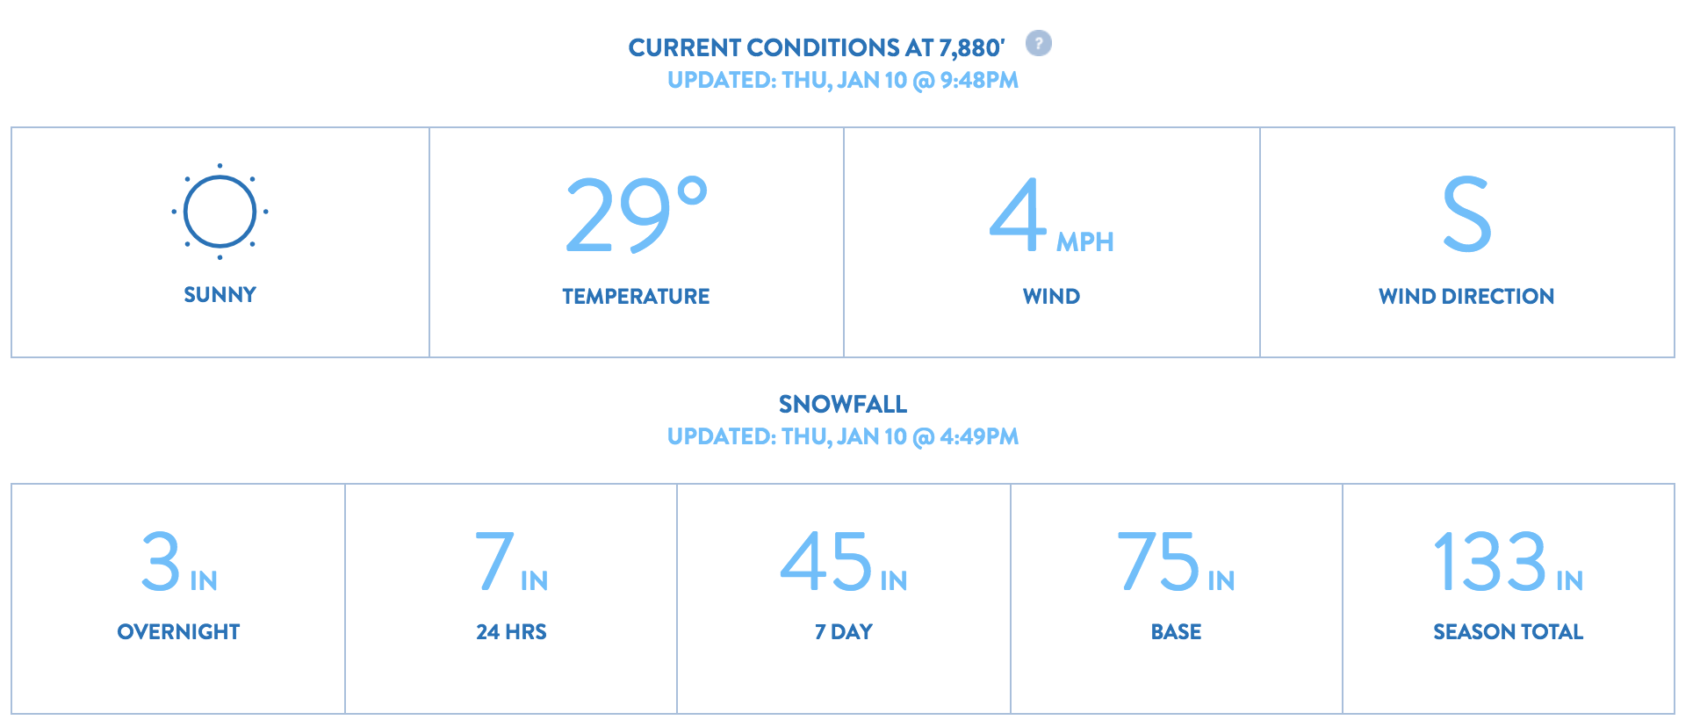Click the help question mark icon

point(1039,44)
